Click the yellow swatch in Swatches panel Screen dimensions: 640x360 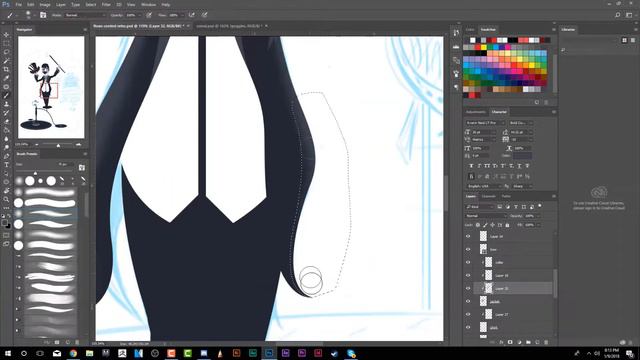pyautogui.click(x=484, y=48)
